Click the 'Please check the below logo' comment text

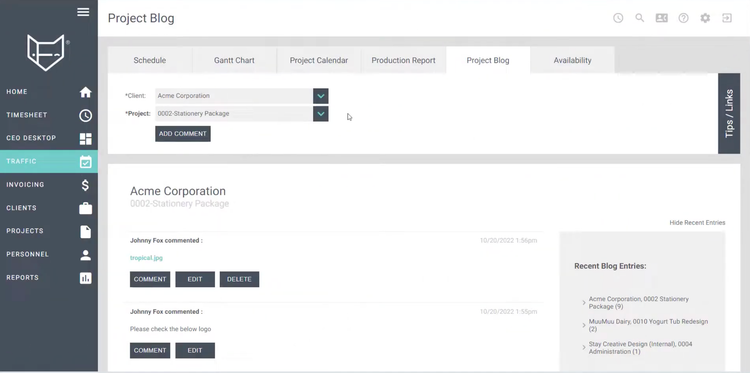click(x=170, y=329)
